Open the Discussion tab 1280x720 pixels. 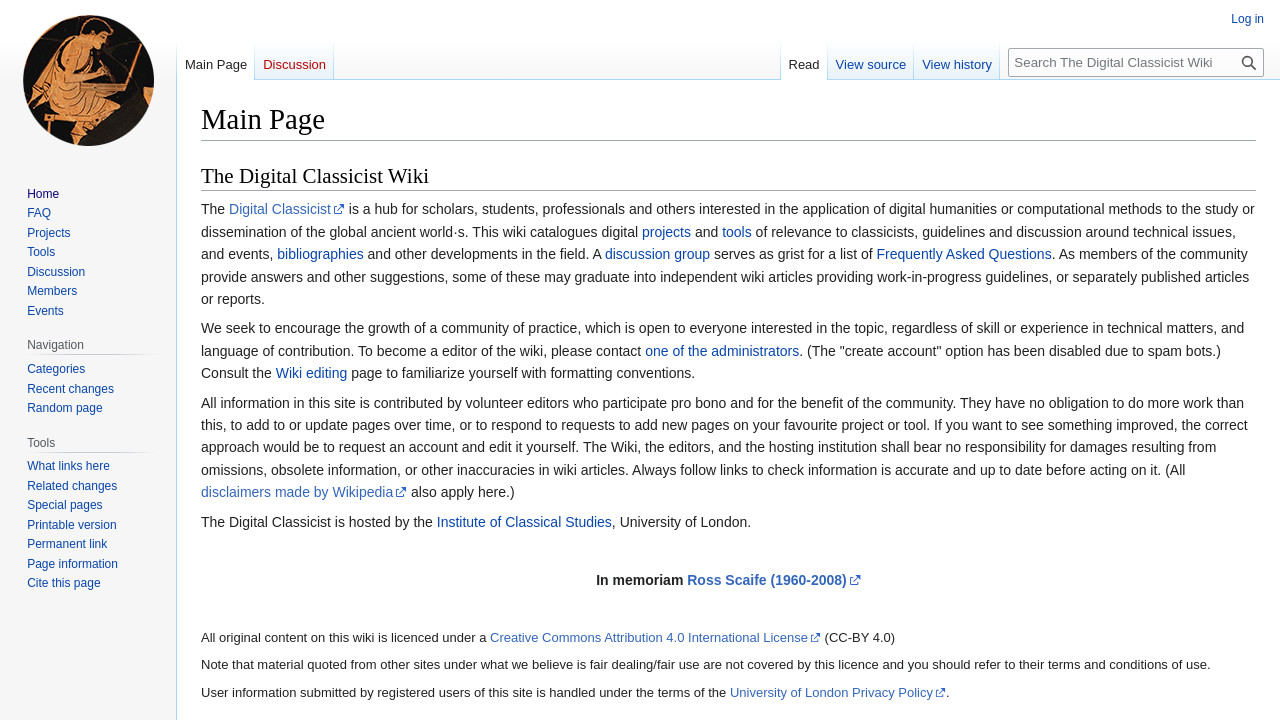tap(294, 65)
